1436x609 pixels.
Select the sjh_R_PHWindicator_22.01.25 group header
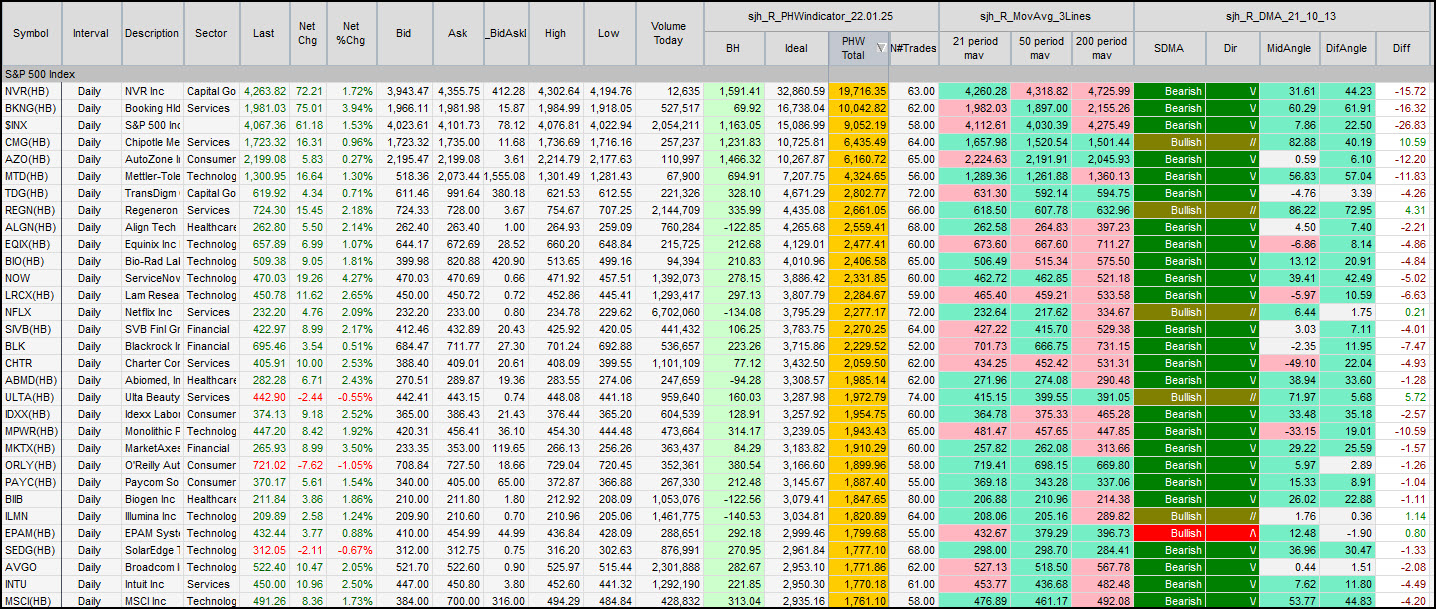pyautogui.click(x=821, y=16)
